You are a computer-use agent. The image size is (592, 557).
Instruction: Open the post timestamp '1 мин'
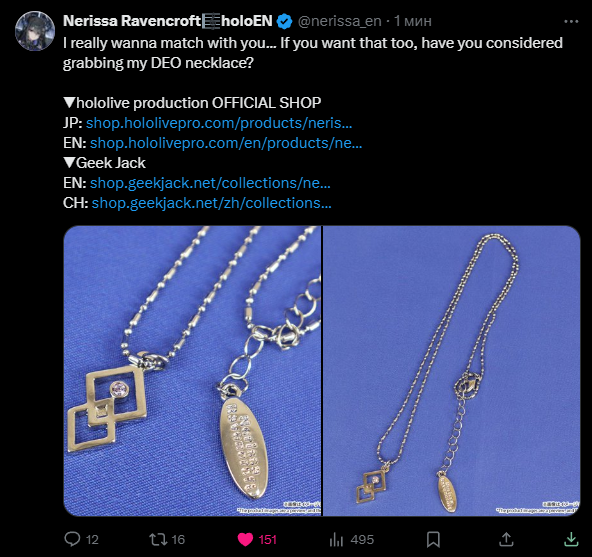click(413, 21)
